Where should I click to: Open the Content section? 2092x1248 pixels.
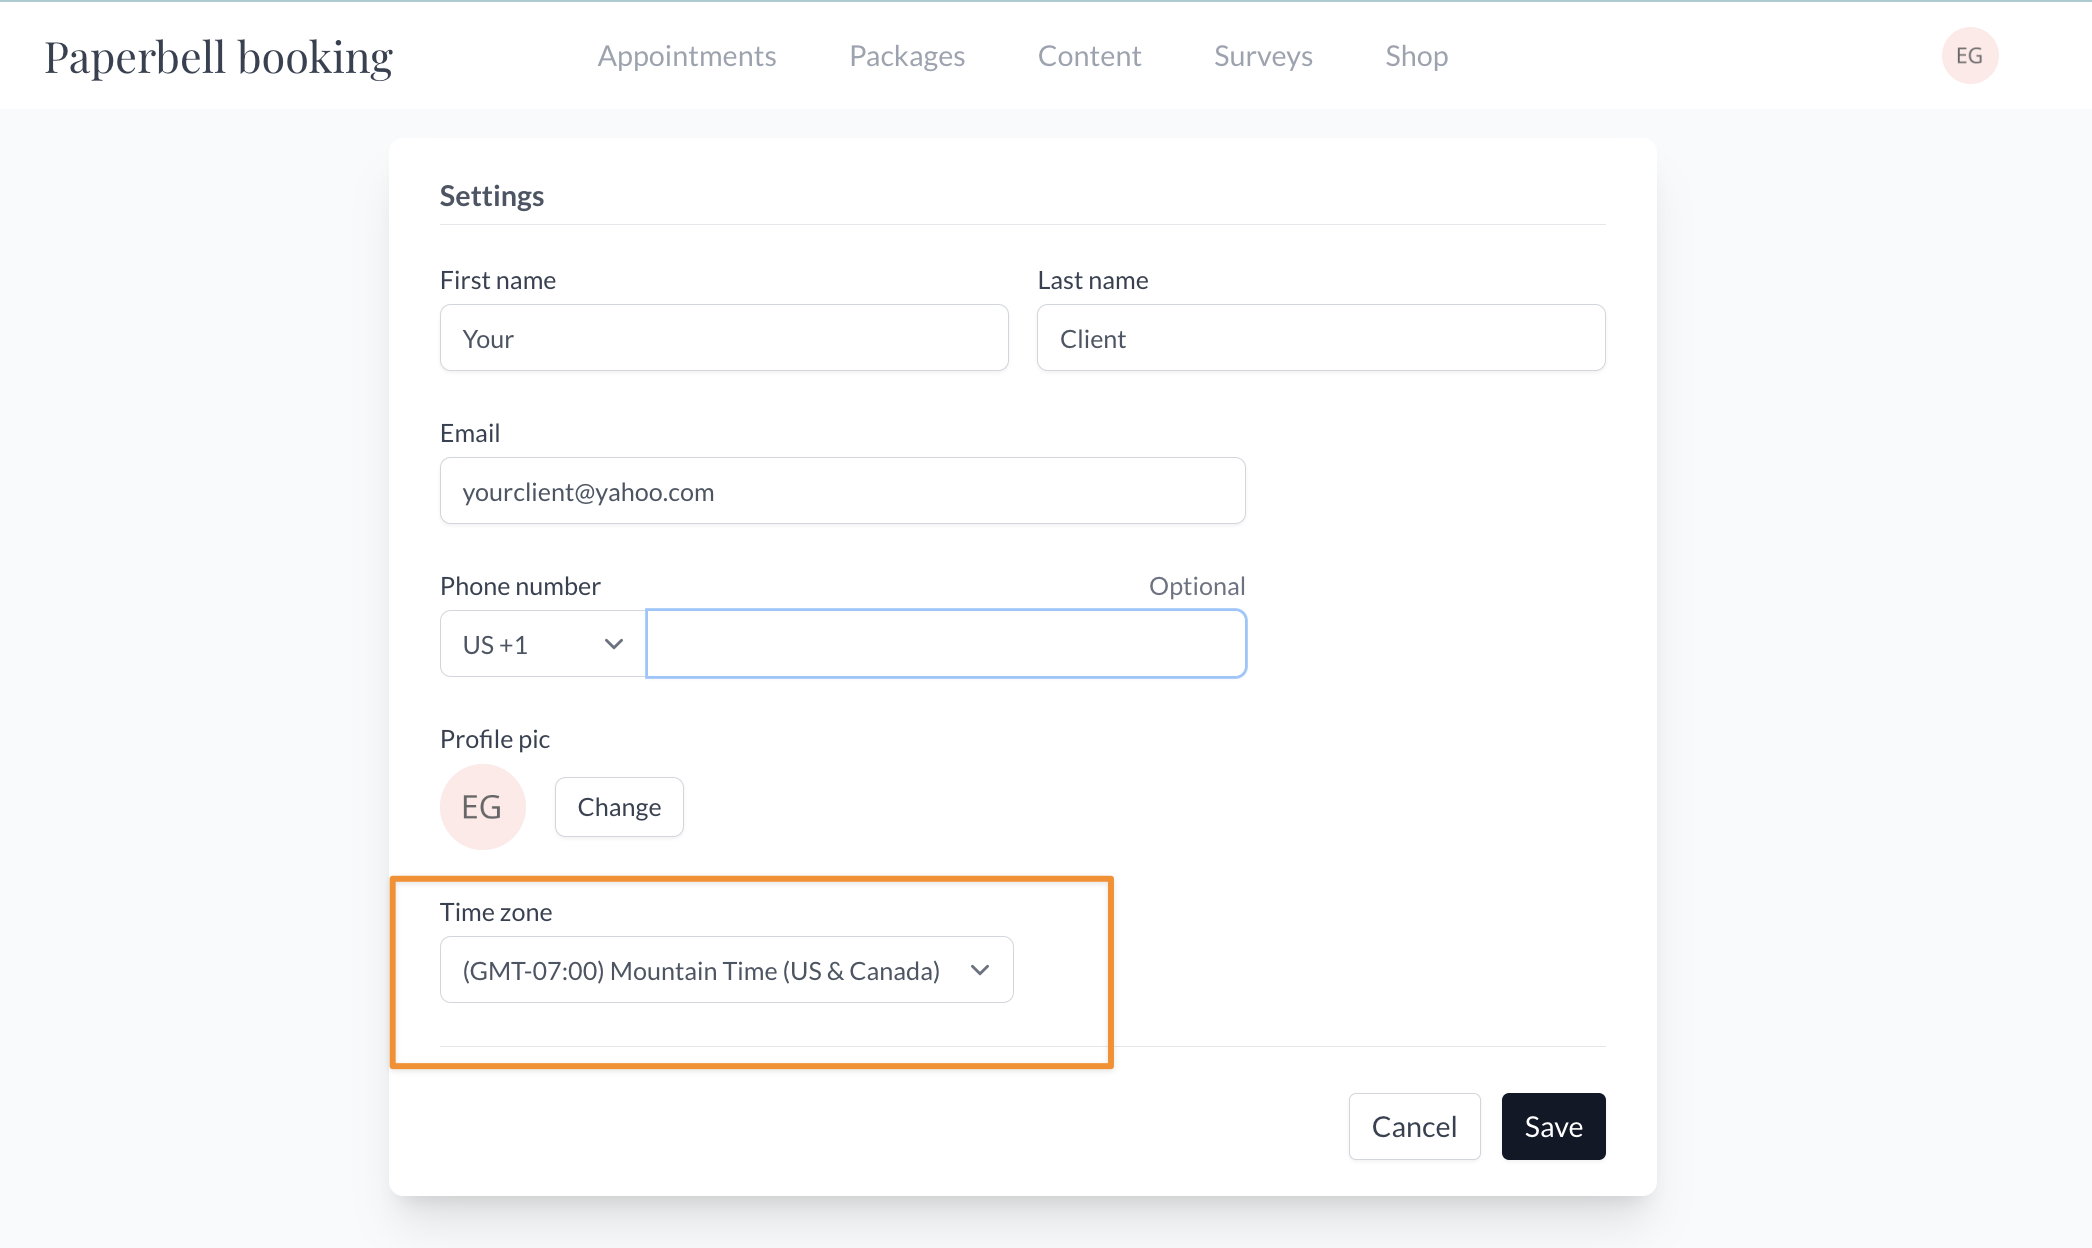coord(1089,56)
